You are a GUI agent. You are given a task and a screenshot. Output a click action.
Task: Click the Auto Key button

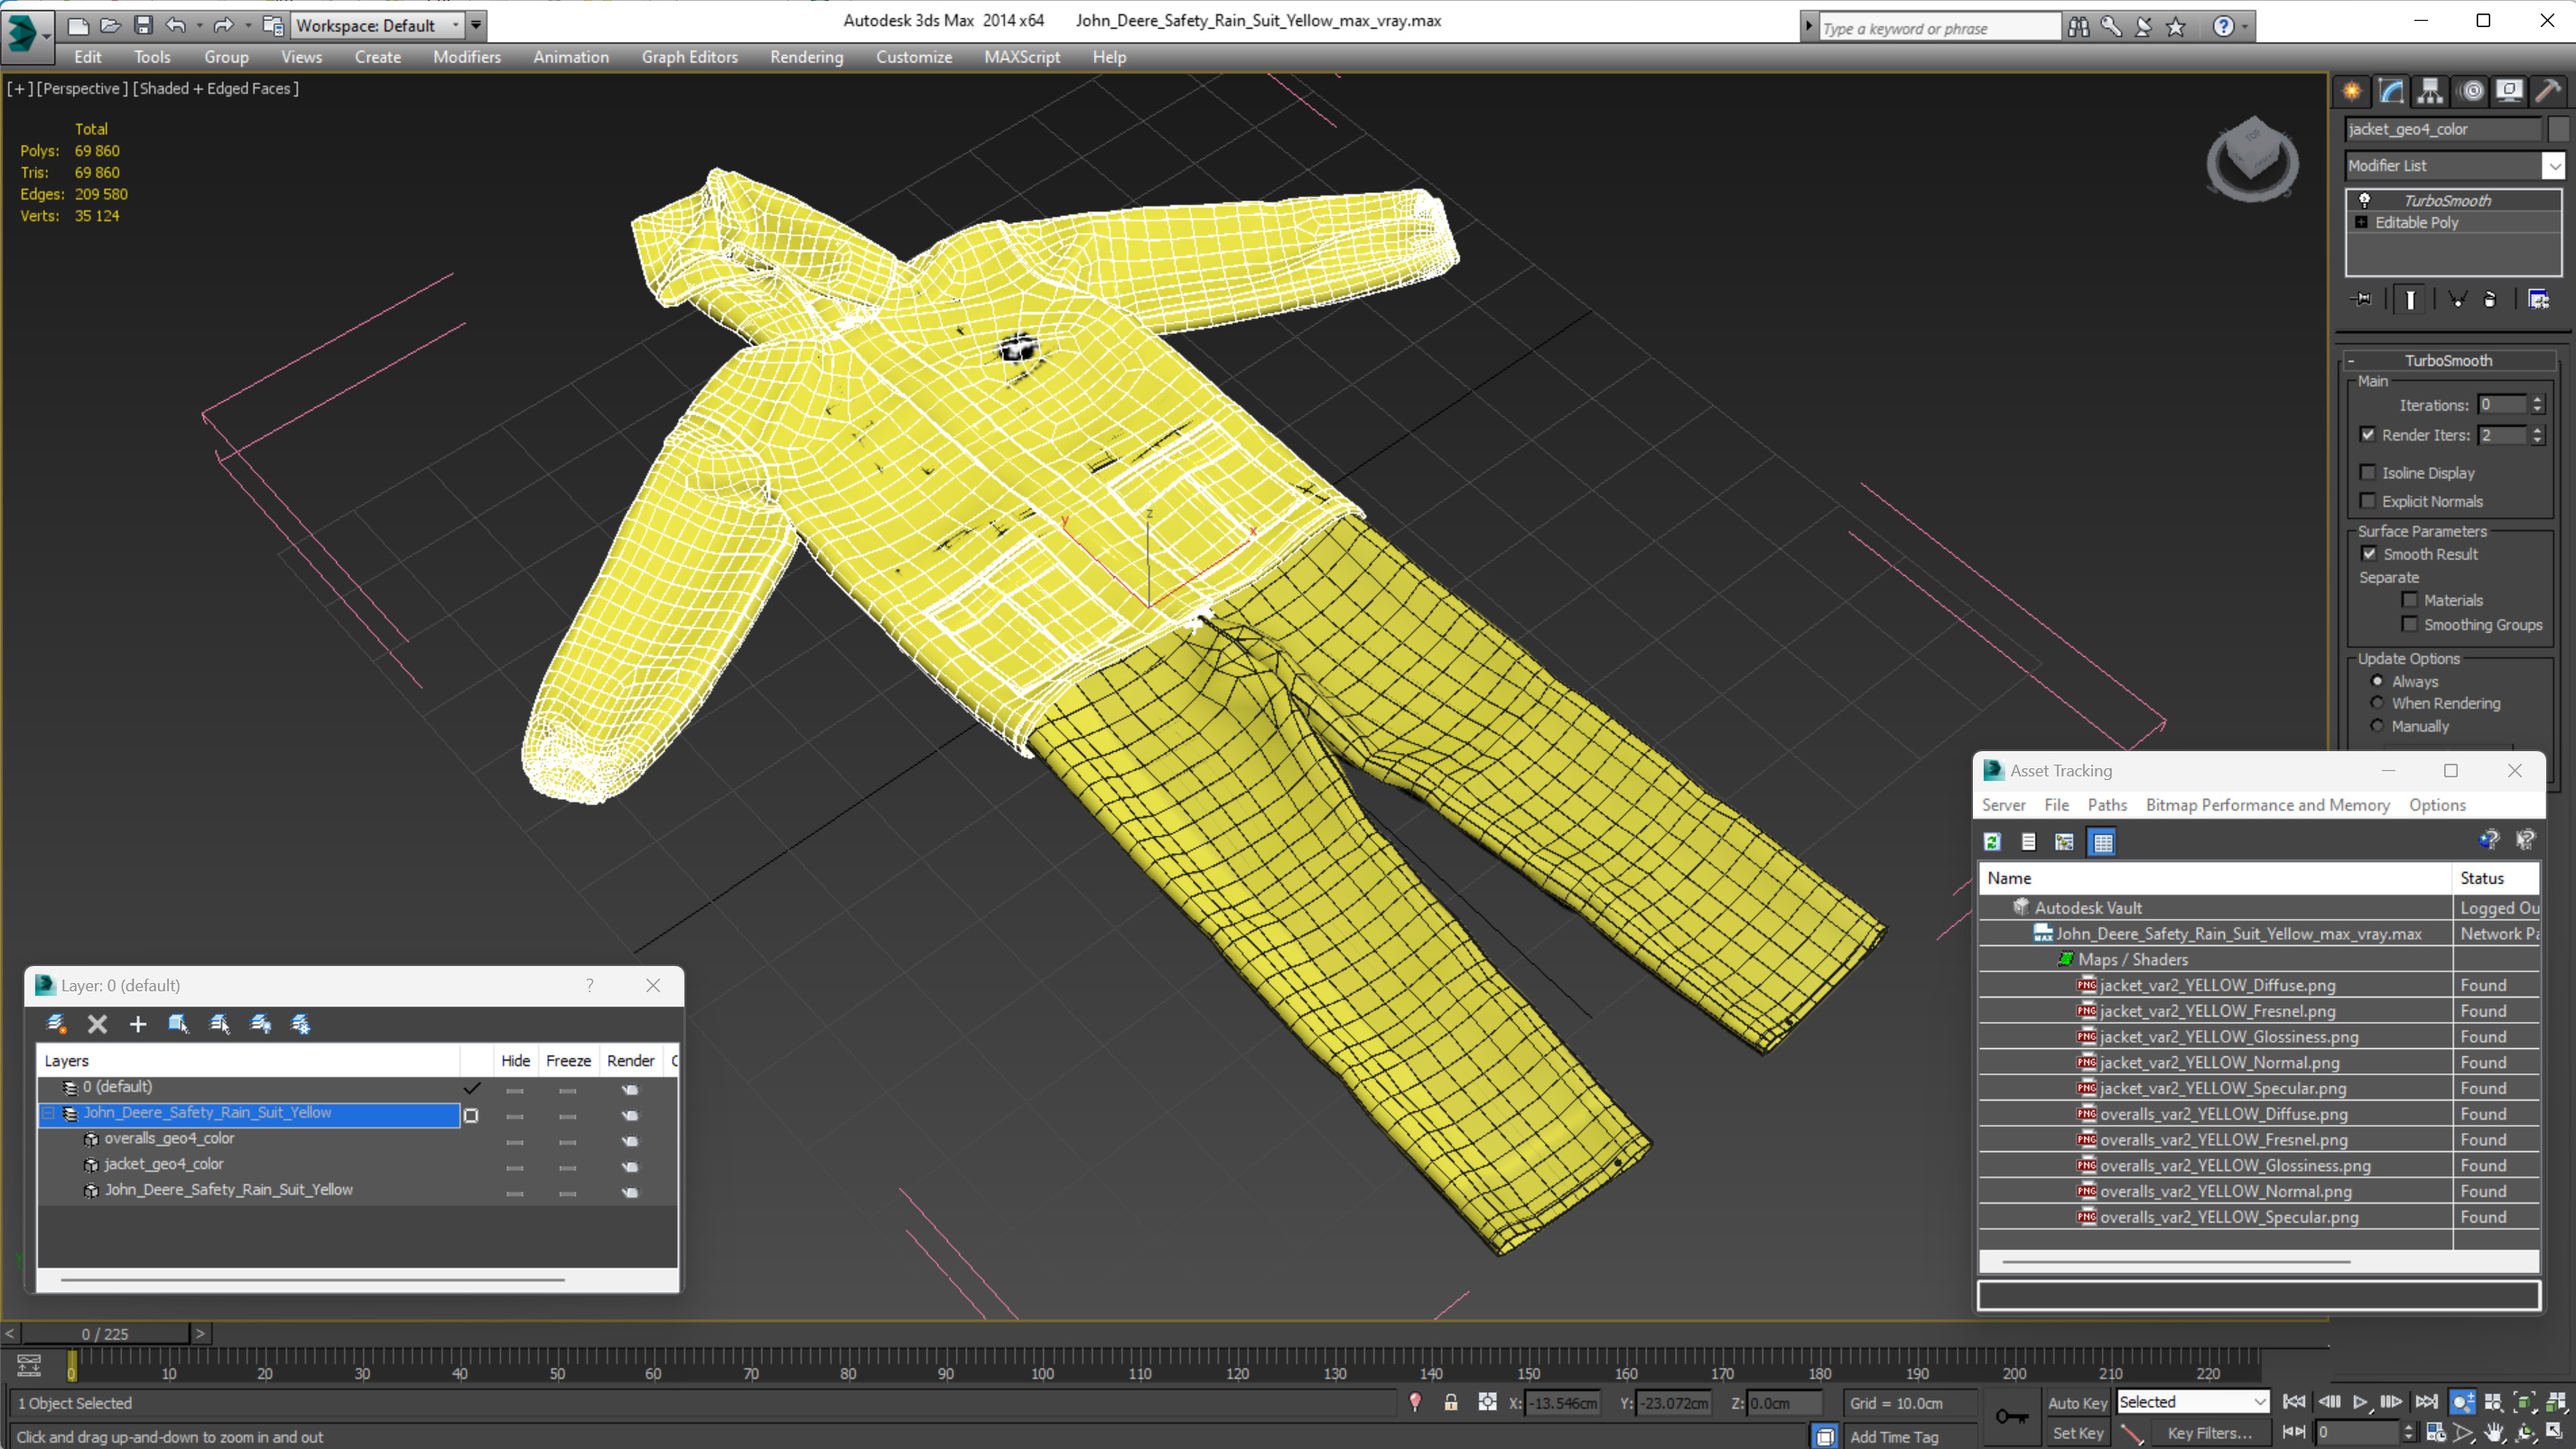click(2077, 1403)
